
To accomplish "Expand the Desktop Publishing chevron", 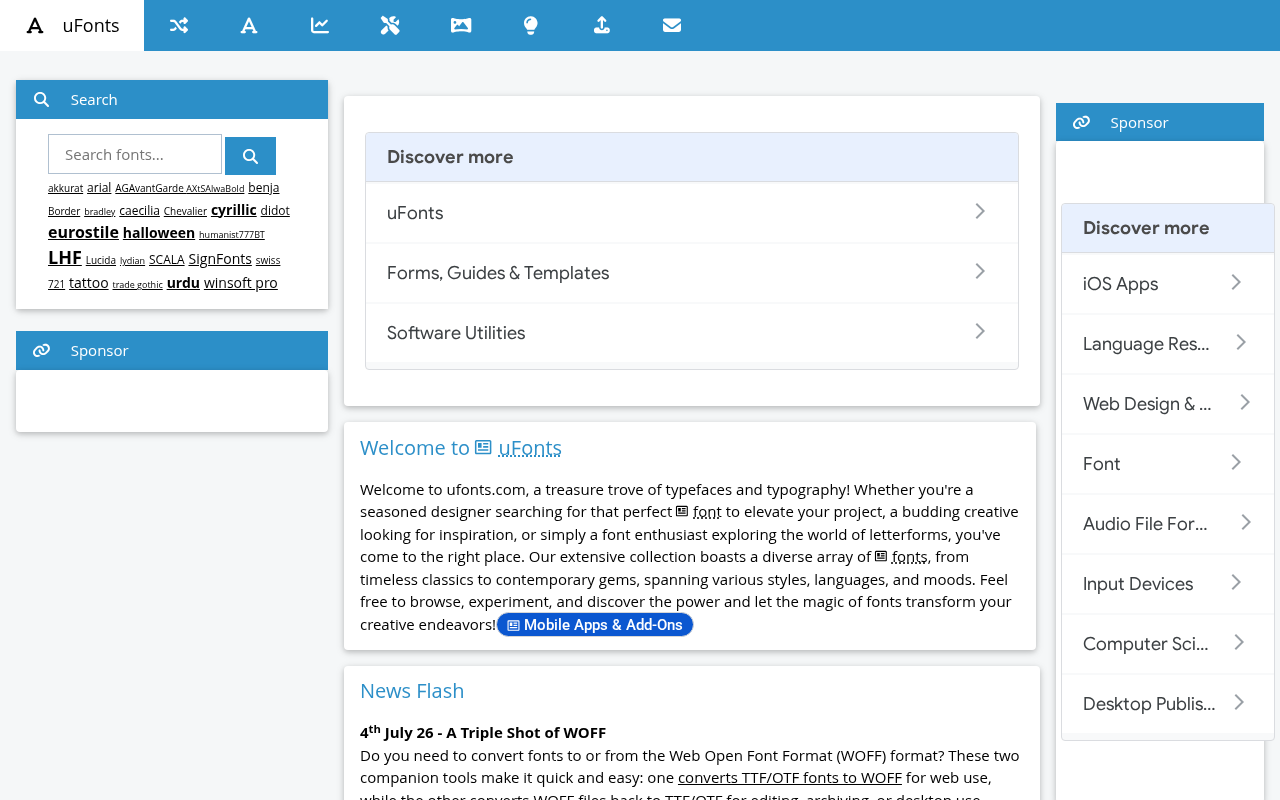I will click(1239, 702).
